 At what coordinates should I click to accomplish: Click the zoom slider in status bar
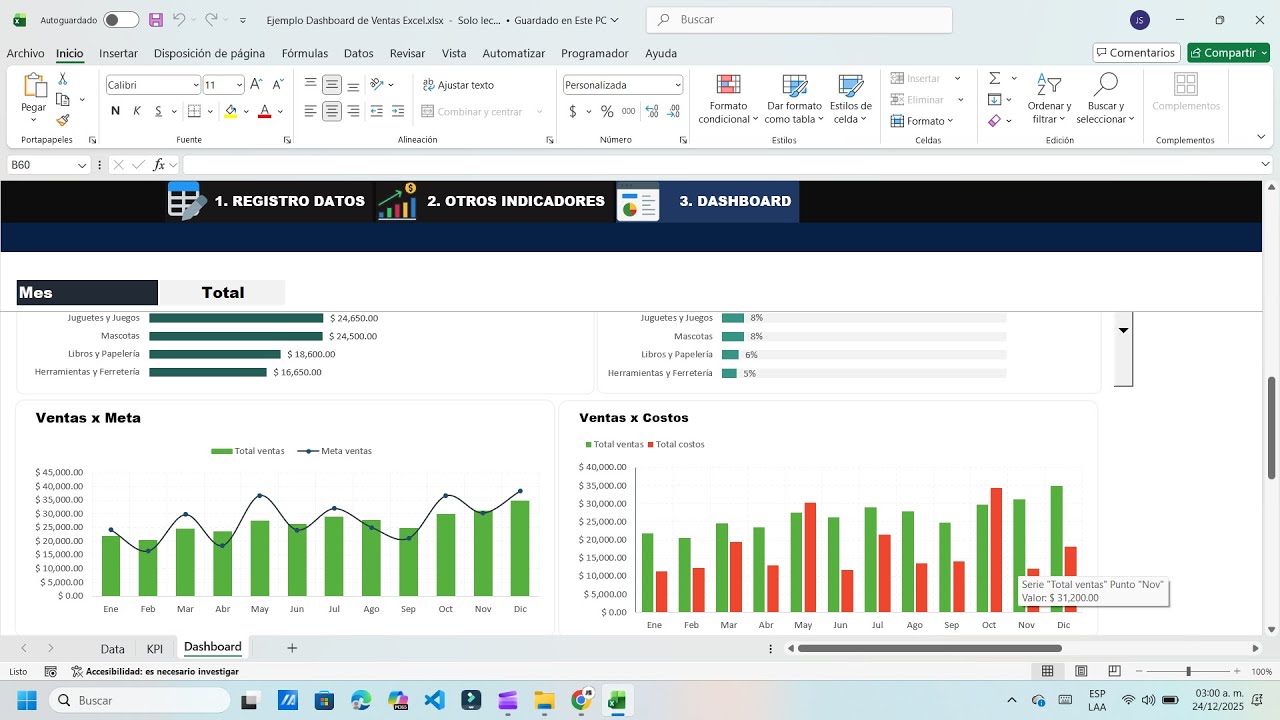(1188, 671)
